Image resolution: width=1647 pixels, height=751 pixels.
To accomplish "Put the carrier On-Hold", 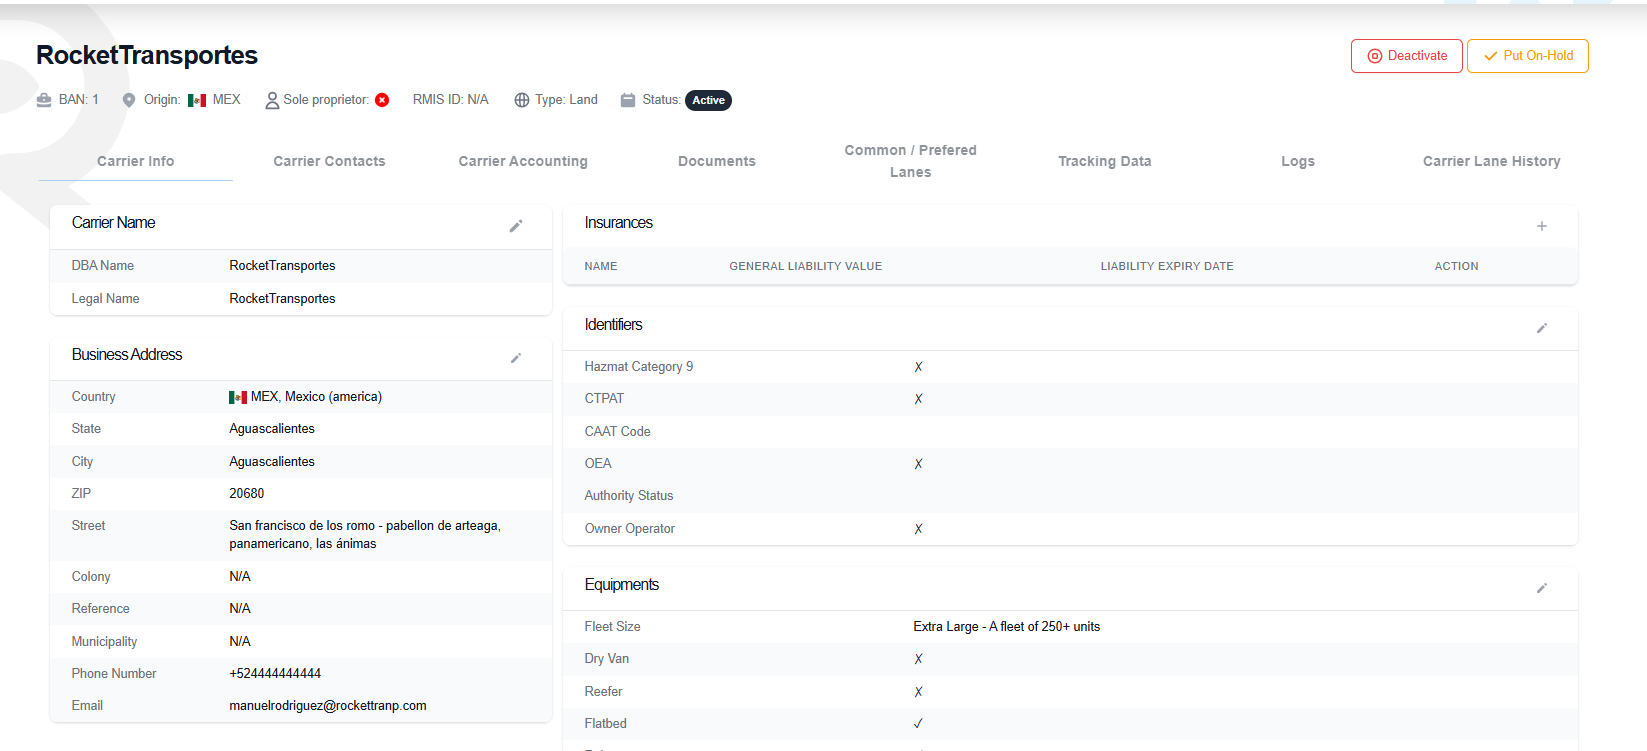I will (x=1528, y=56).
